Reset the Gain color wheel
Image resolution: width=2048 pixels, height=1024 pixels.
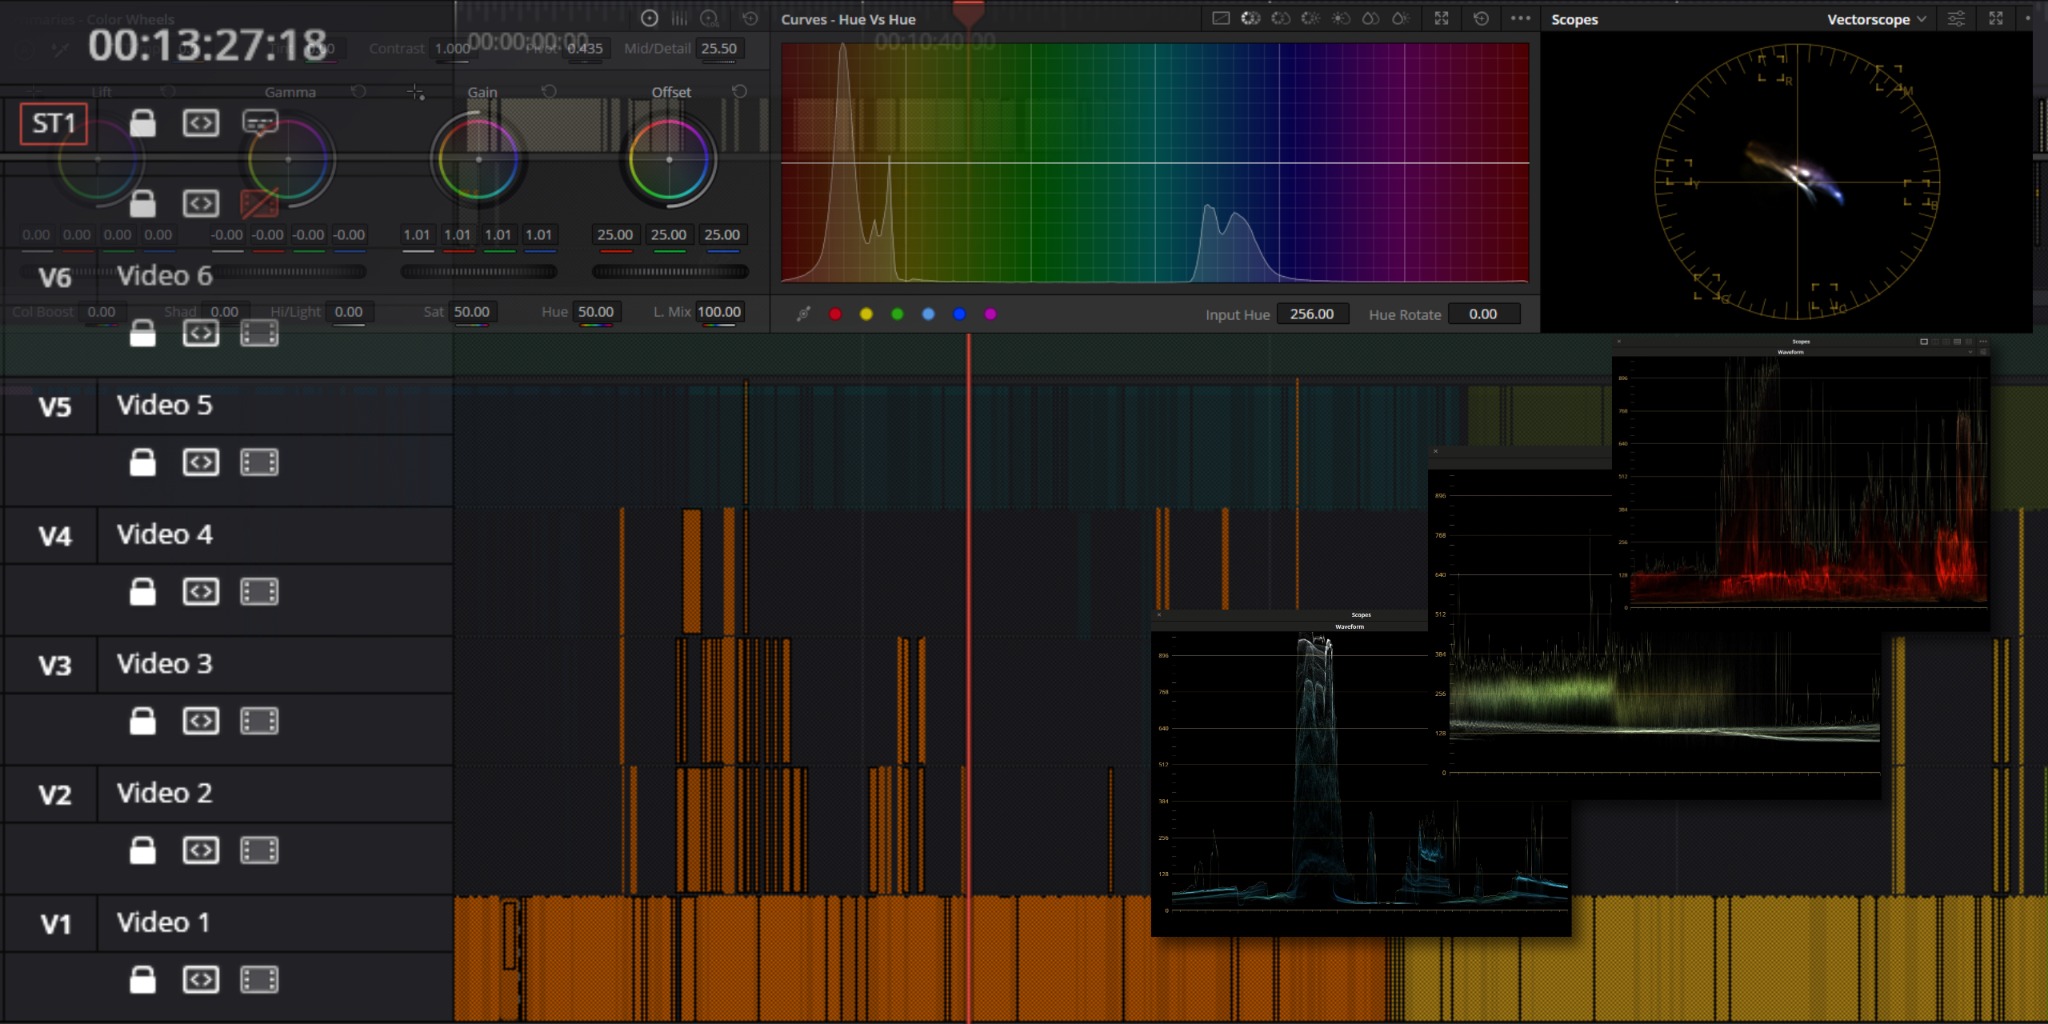(x=549, y=92)
